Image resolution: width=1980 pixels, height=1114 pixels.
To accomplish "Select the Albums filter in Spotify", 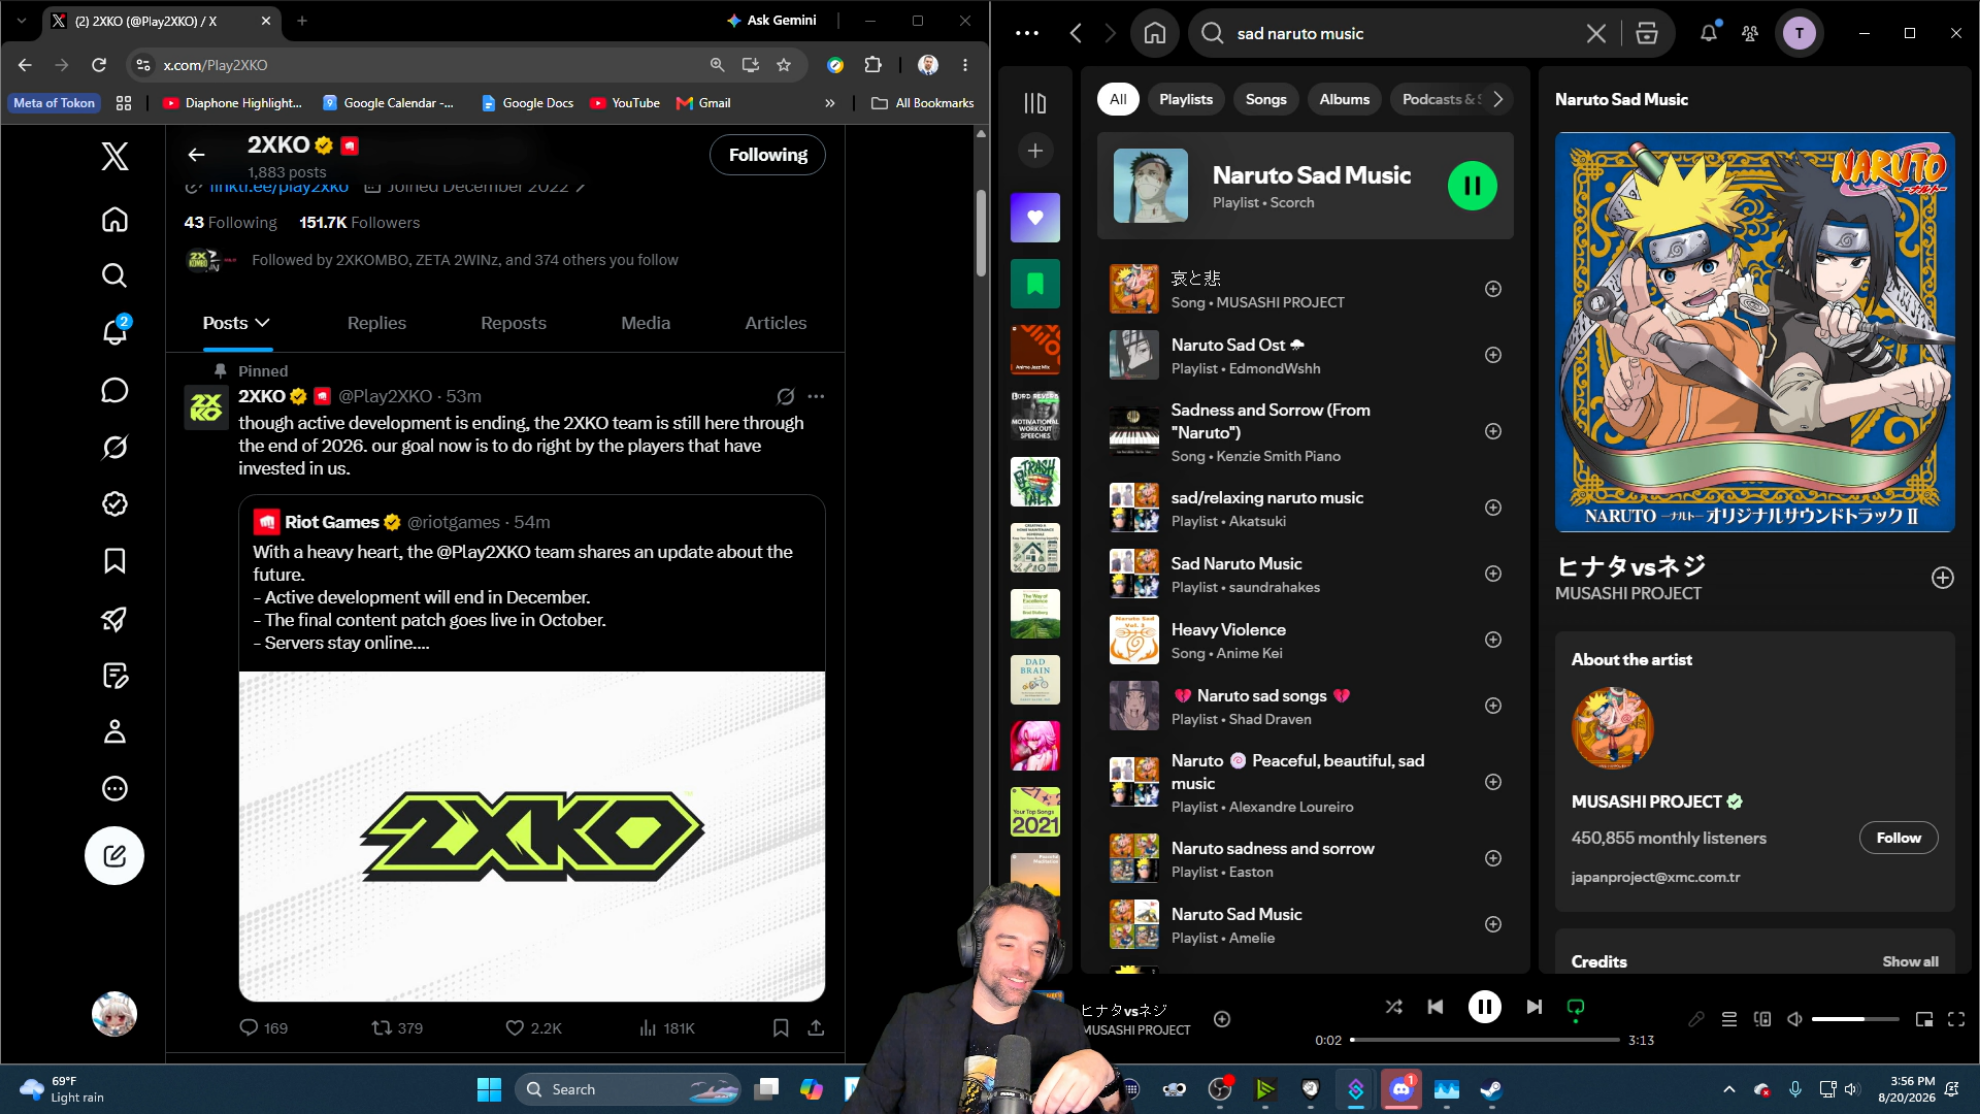I will pyautogui.click(x=1344, y=99).
